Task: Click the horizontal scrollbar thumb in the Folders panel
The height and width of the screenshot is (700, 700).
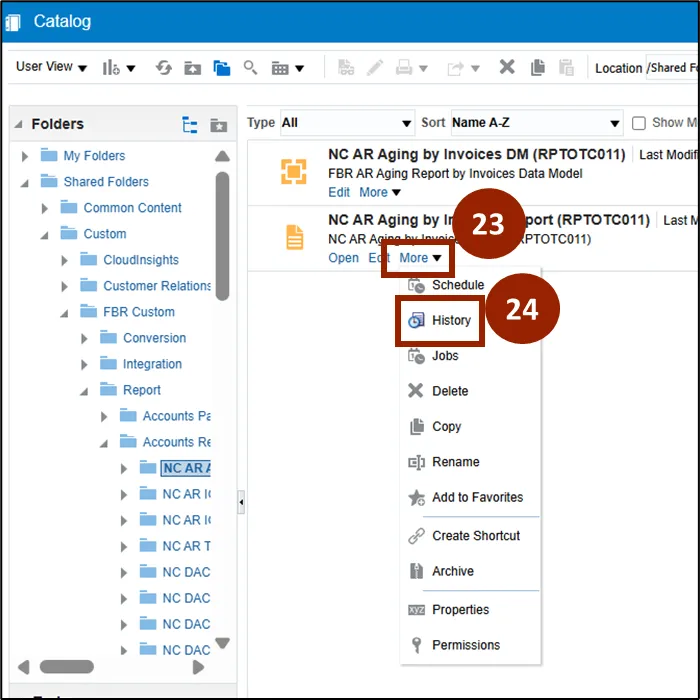Action: 67,667
